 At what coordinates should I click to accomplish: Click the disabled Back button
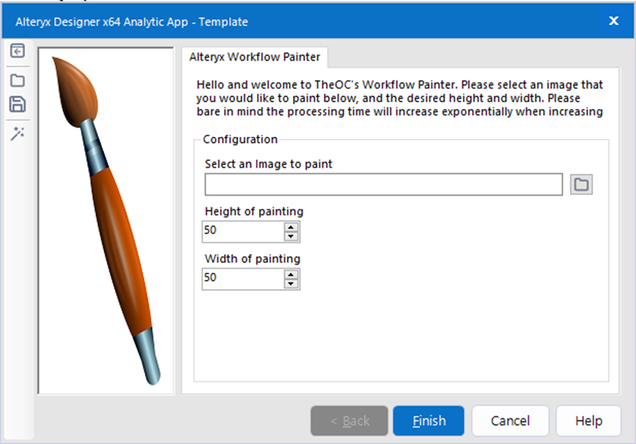(349, 421)
